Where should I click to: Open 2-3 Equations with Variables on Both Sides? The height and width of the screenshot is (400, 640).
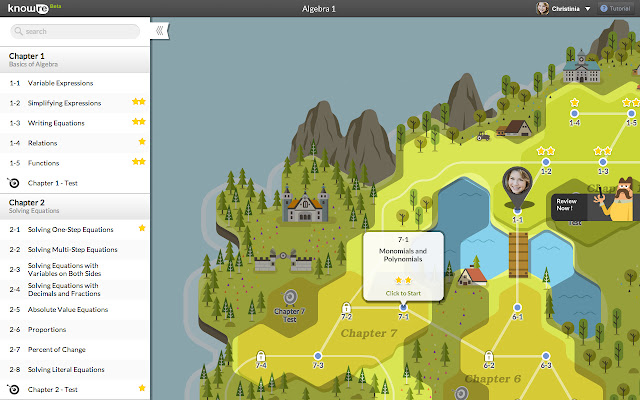75,269
